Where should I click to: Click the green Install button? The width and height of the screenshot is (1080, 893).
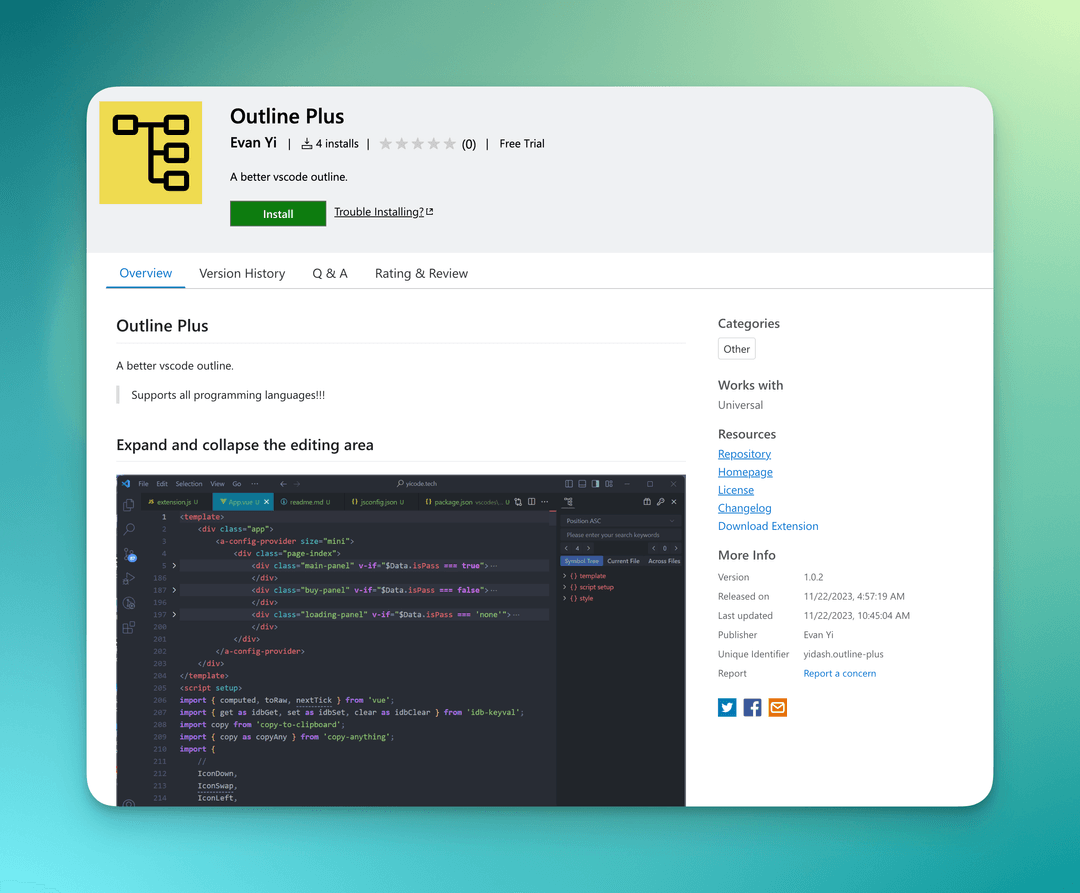click(278, 213)
